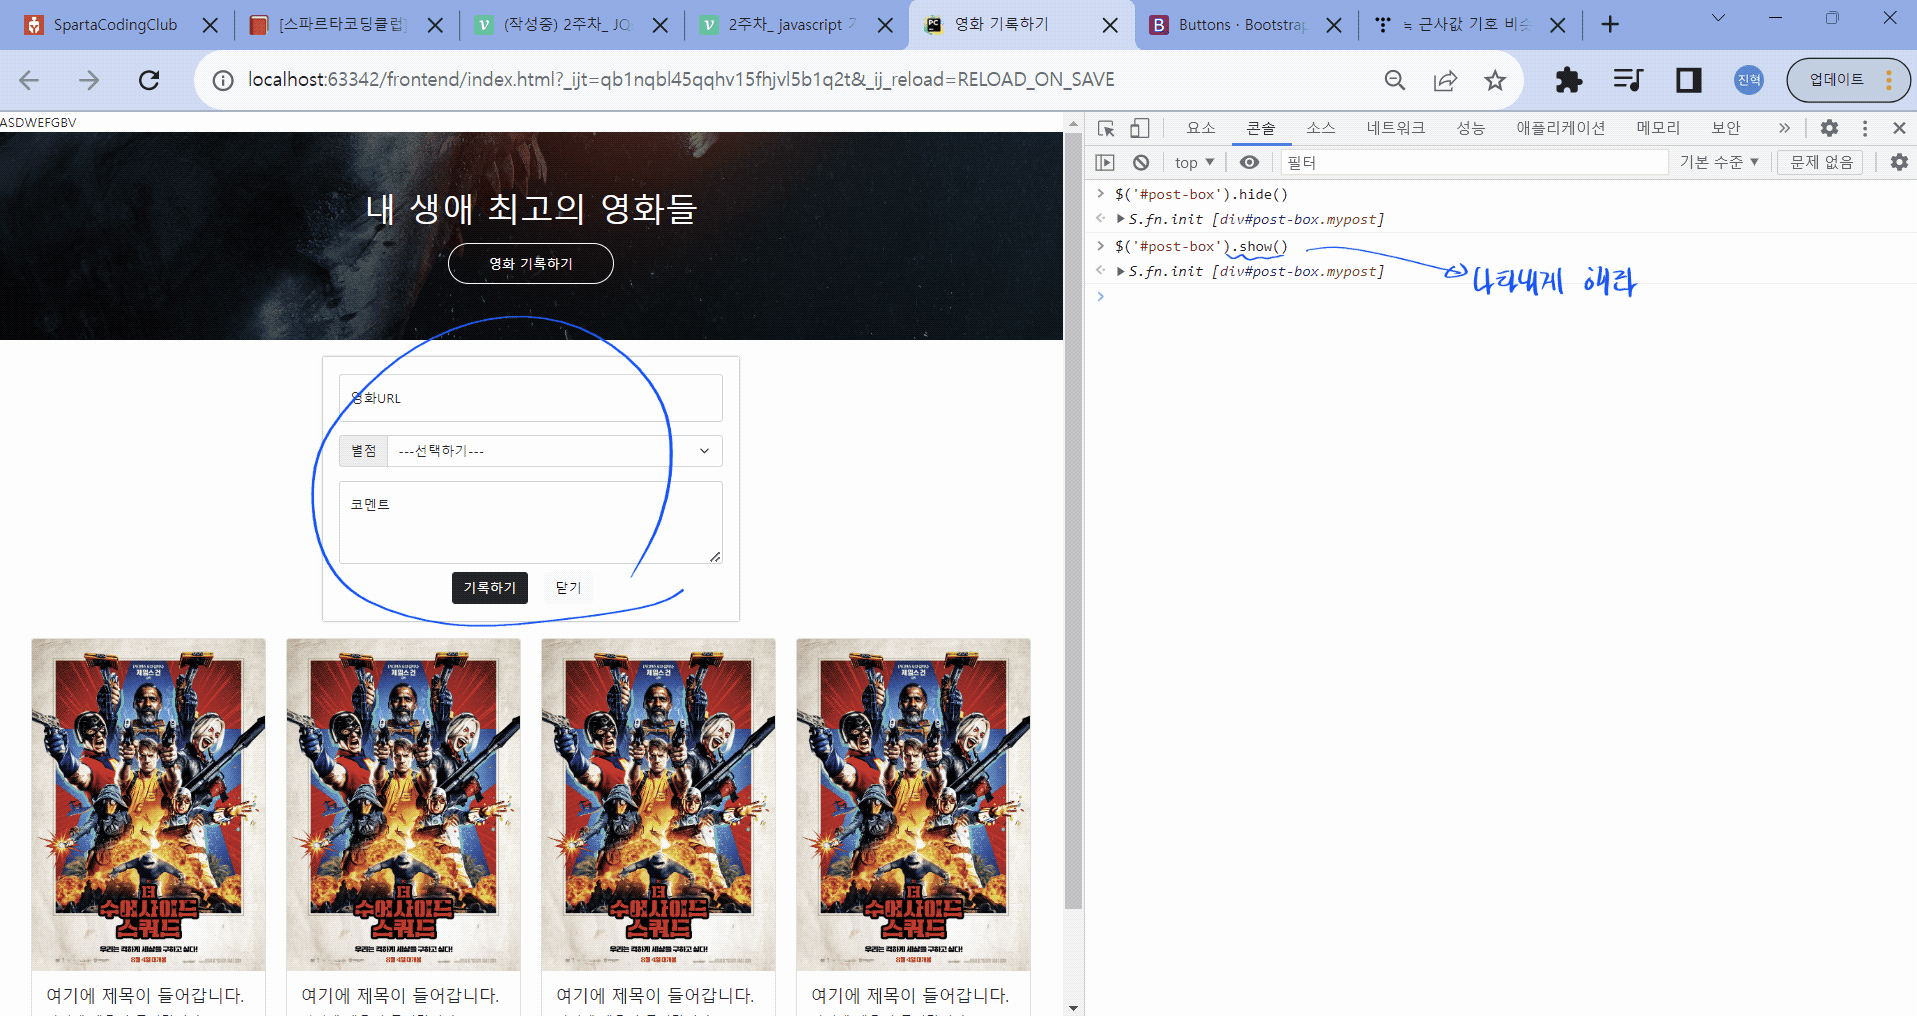1917x1016 pixels.
Task: Clear the console
Action: 1141,162
